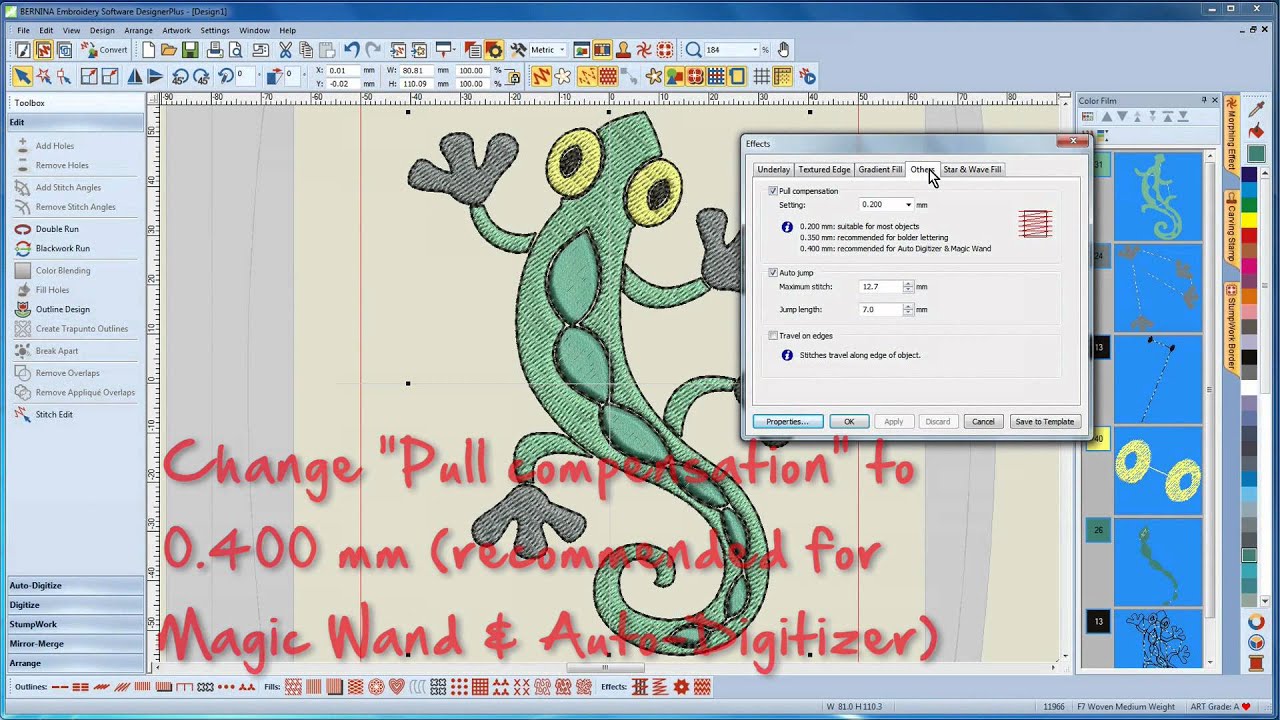This screenshot has height=720, width=1280.
Task: Open the Artwork menu
Action: [176, 31]
